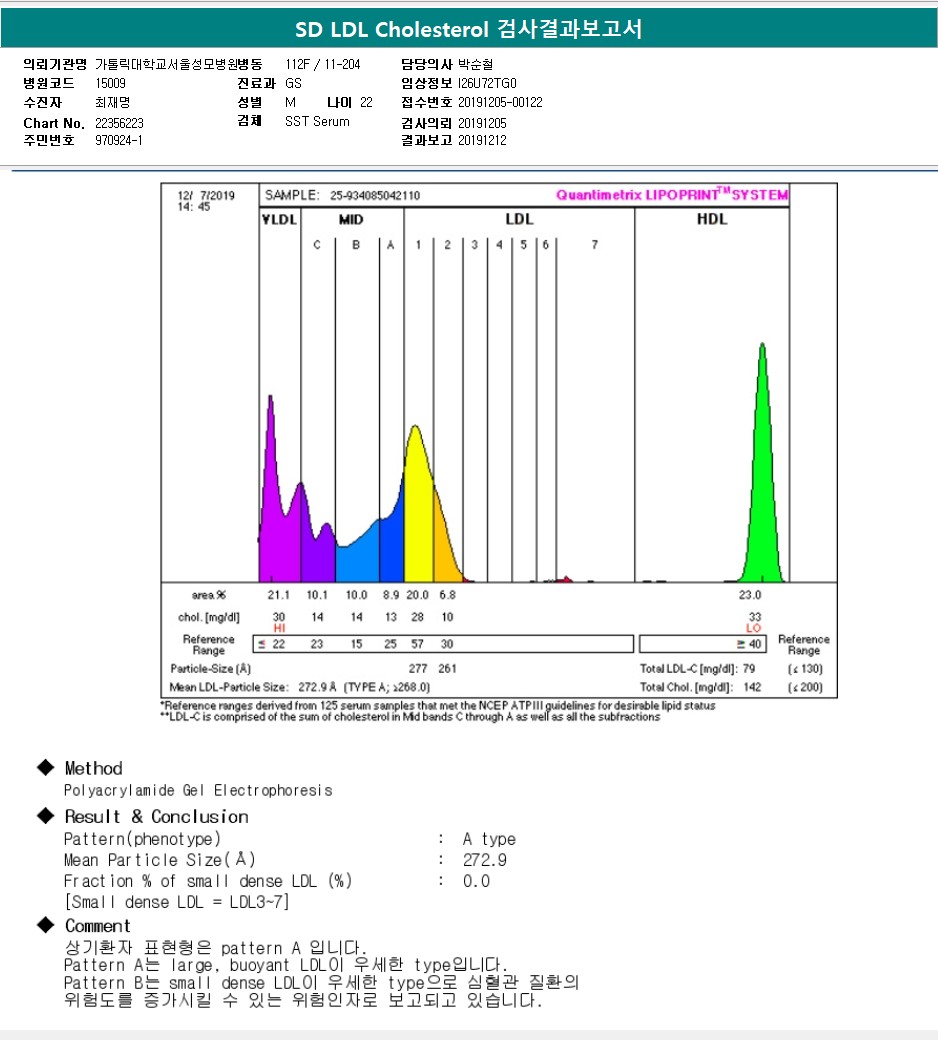Click the clinical info code 'I26U72TG0'

tap(487, 83)
